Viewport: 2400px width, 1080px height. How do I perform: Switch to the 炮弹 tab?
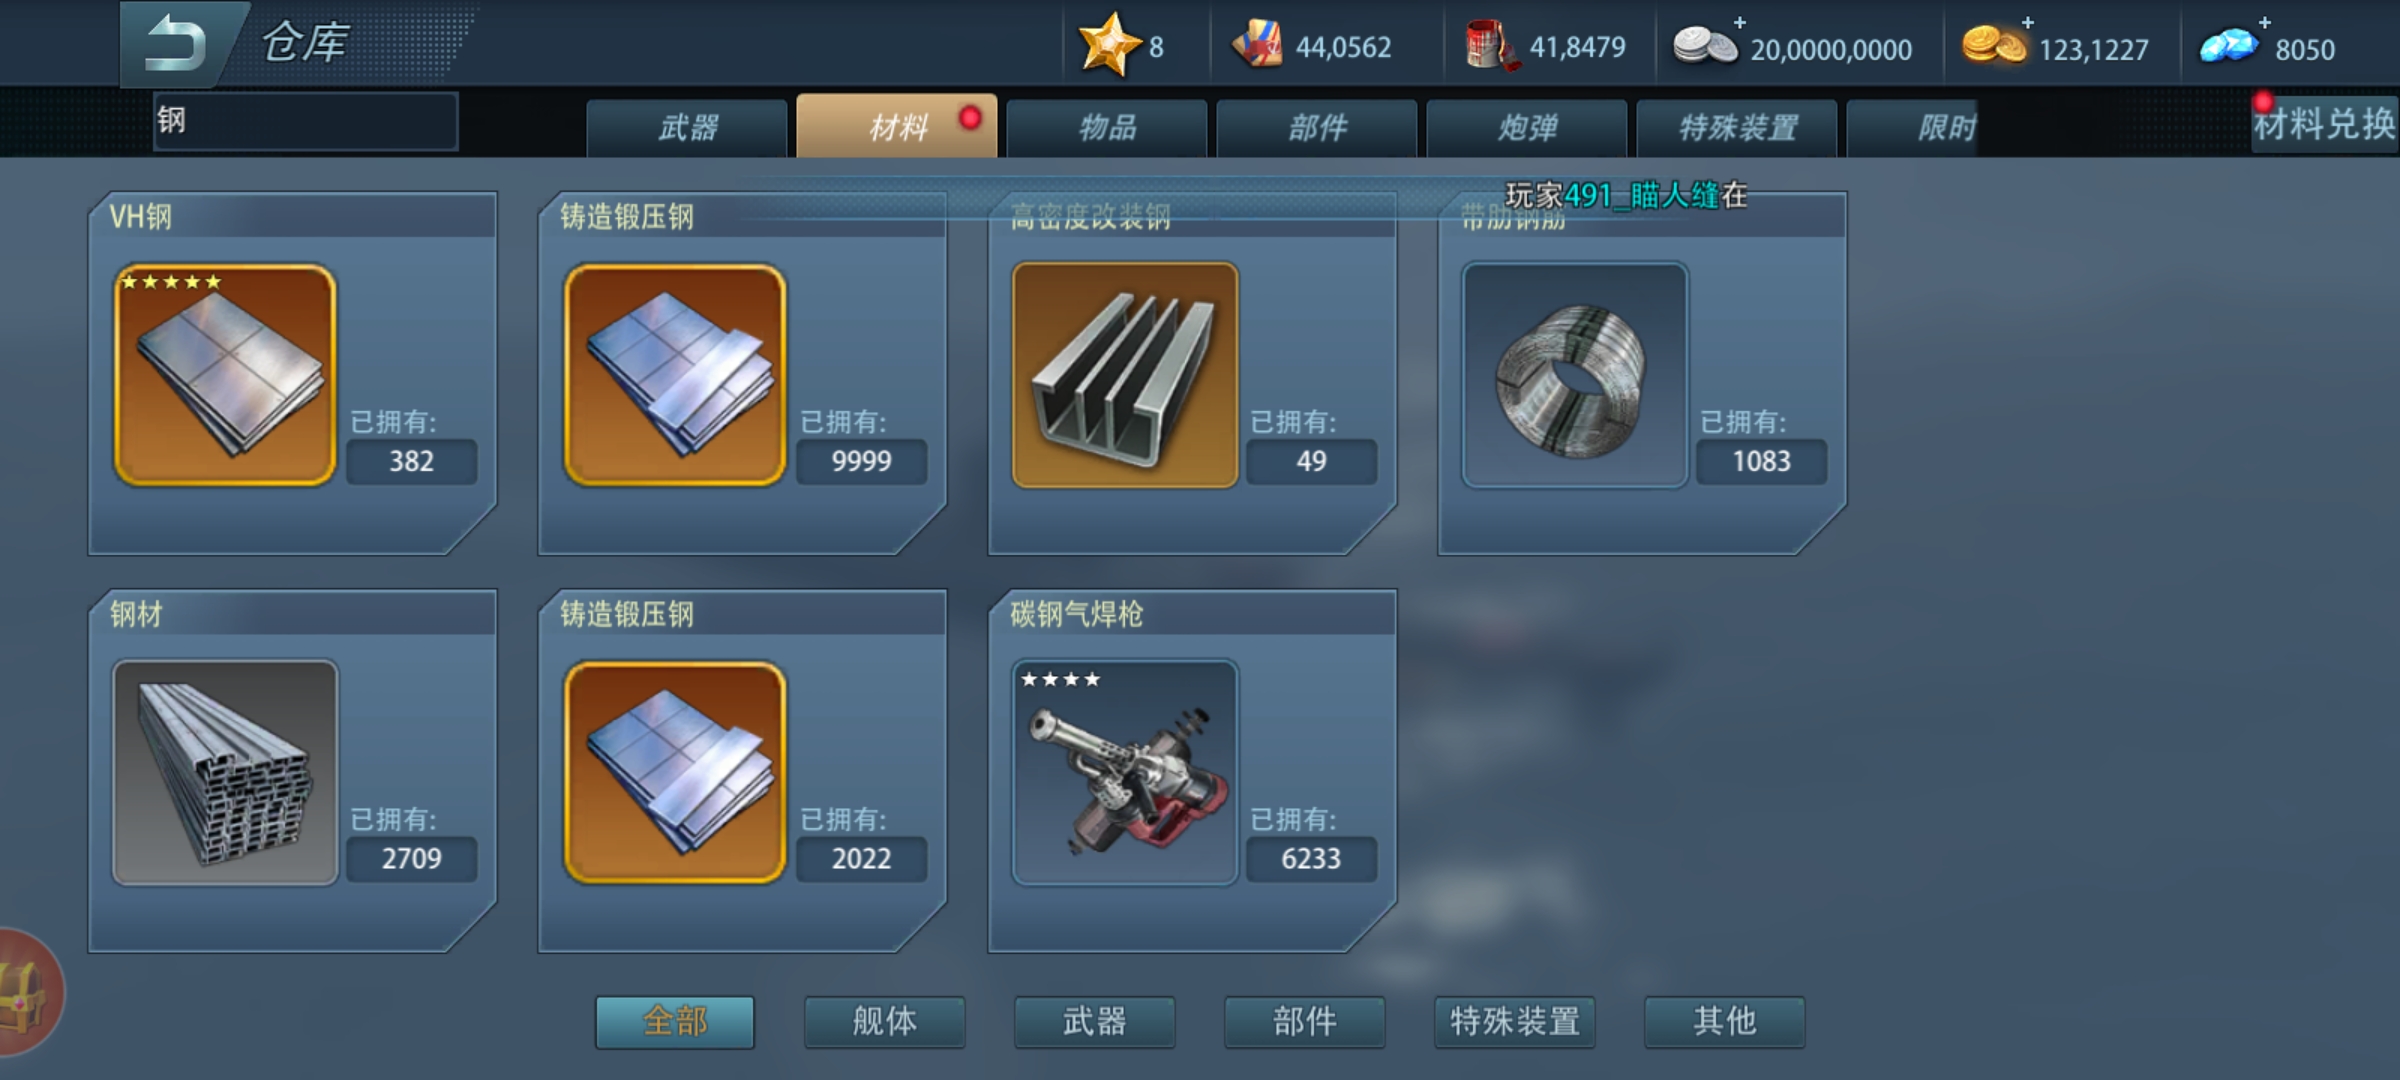pyautogui.click(x=1527, y=128)
